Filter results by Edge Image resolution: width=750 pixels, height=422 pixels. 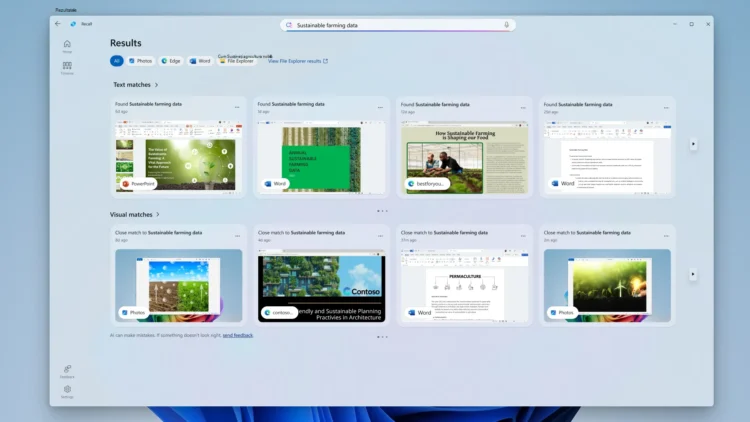pyautogui.click(x=171, y=61)
